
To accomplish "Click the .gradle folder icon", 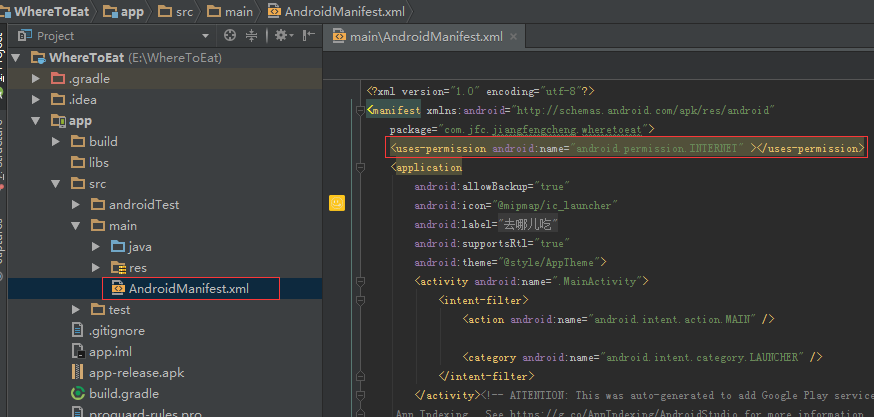I will coord(57,79).
